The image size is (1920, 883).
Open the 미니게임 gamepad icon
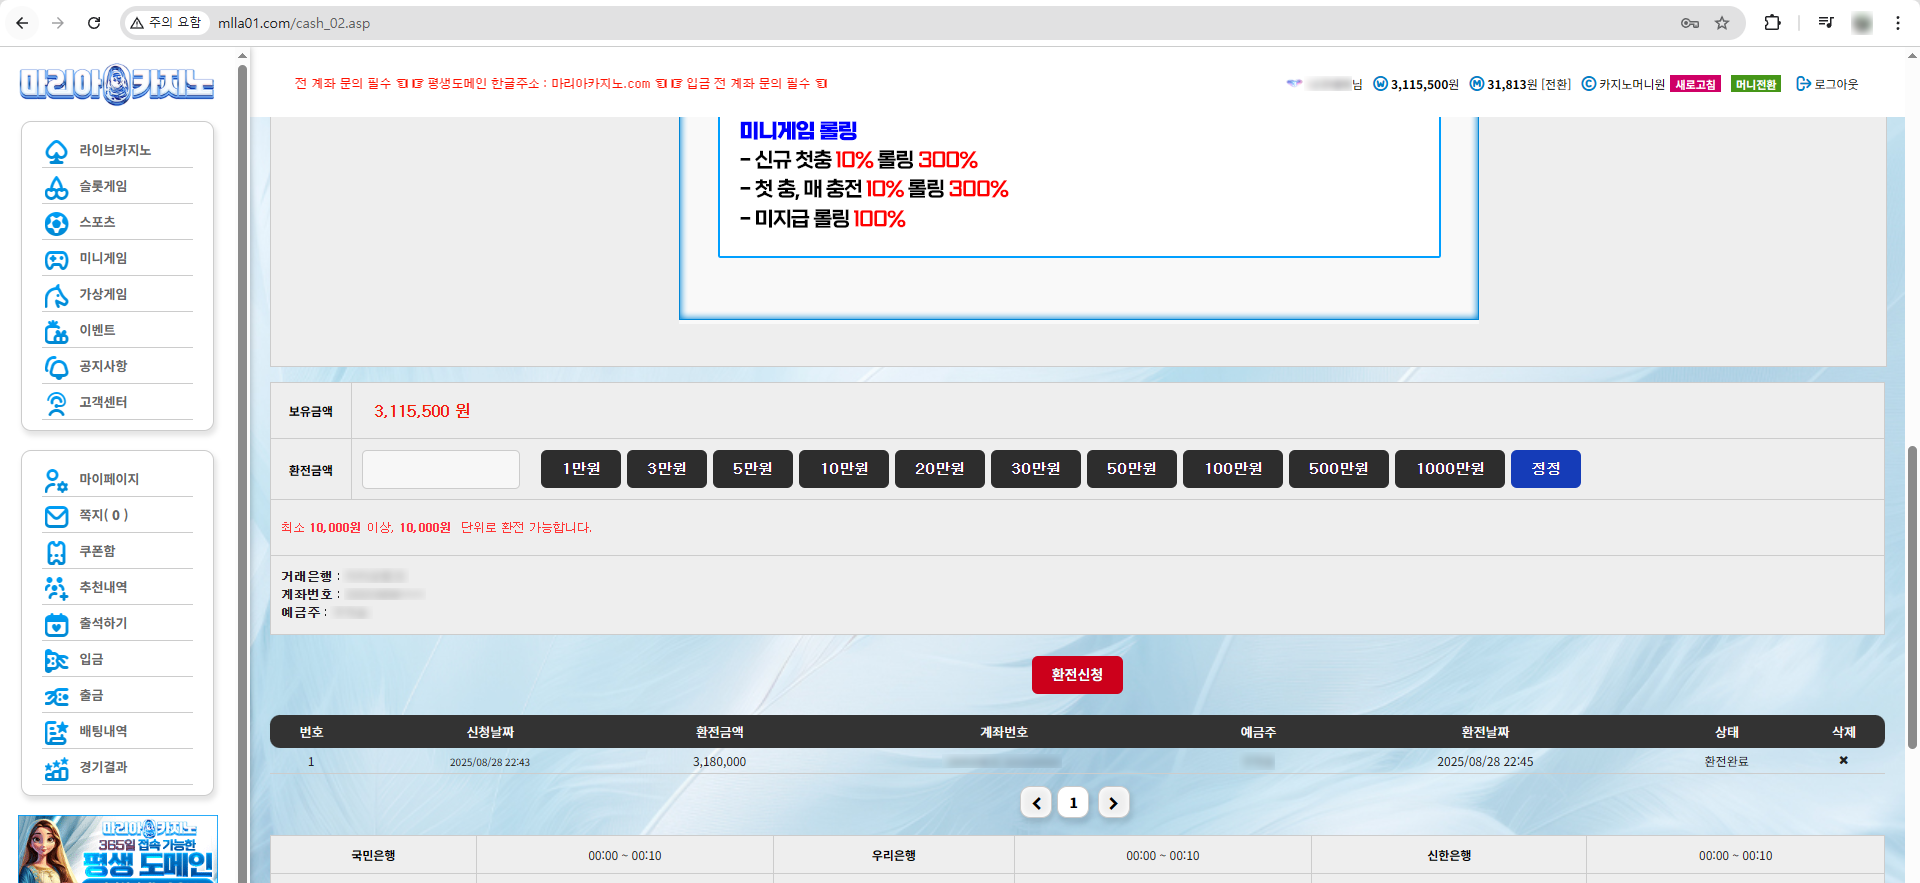point(57,259)
